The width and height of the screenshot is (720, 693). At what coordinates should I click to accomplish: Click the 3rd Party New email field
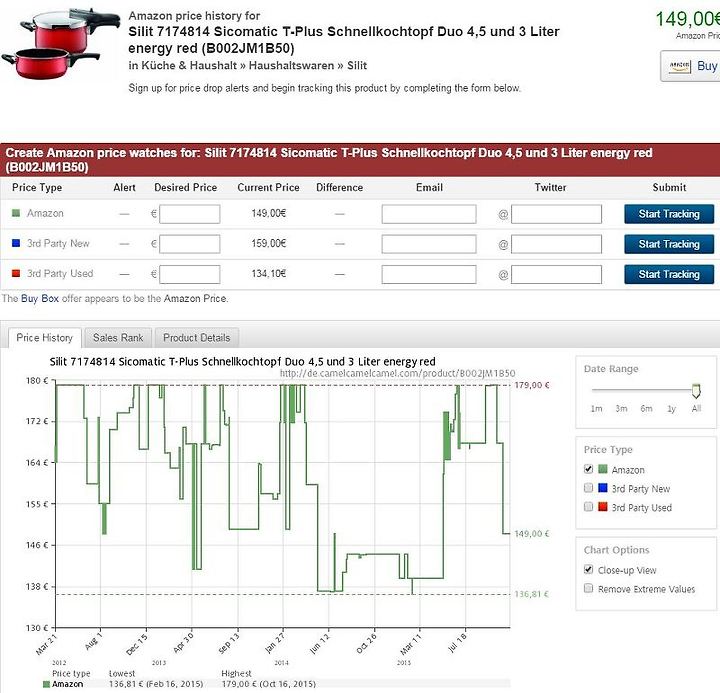(429, 244)
